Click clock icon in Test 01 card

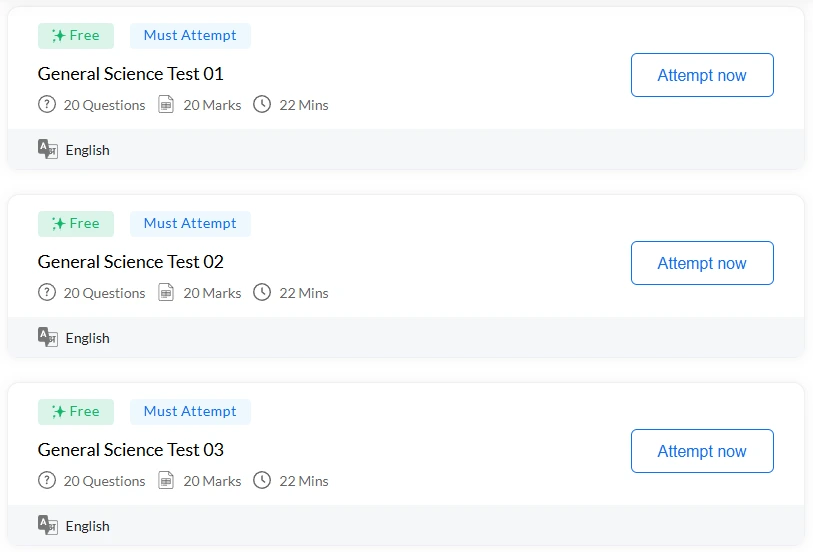point(262,105)
